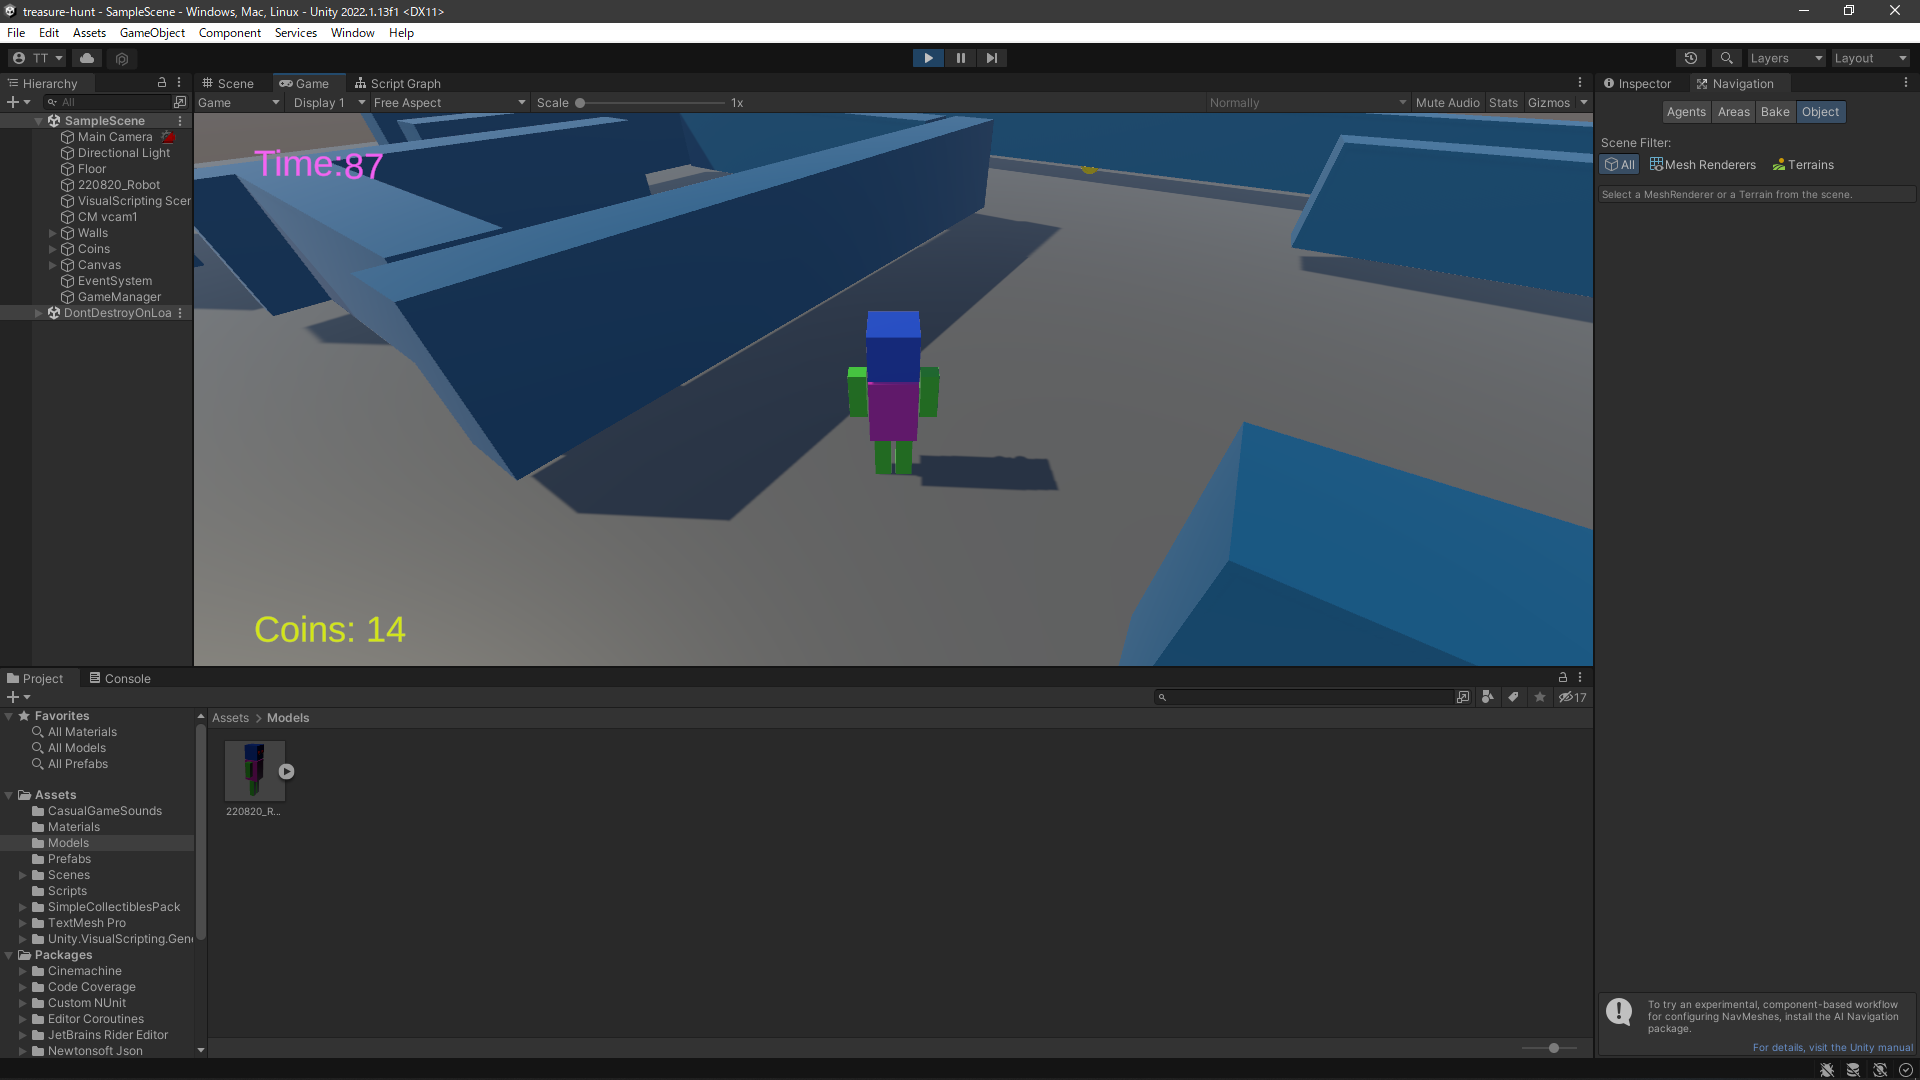Toggle Stats overlay in Game view

1502,103
